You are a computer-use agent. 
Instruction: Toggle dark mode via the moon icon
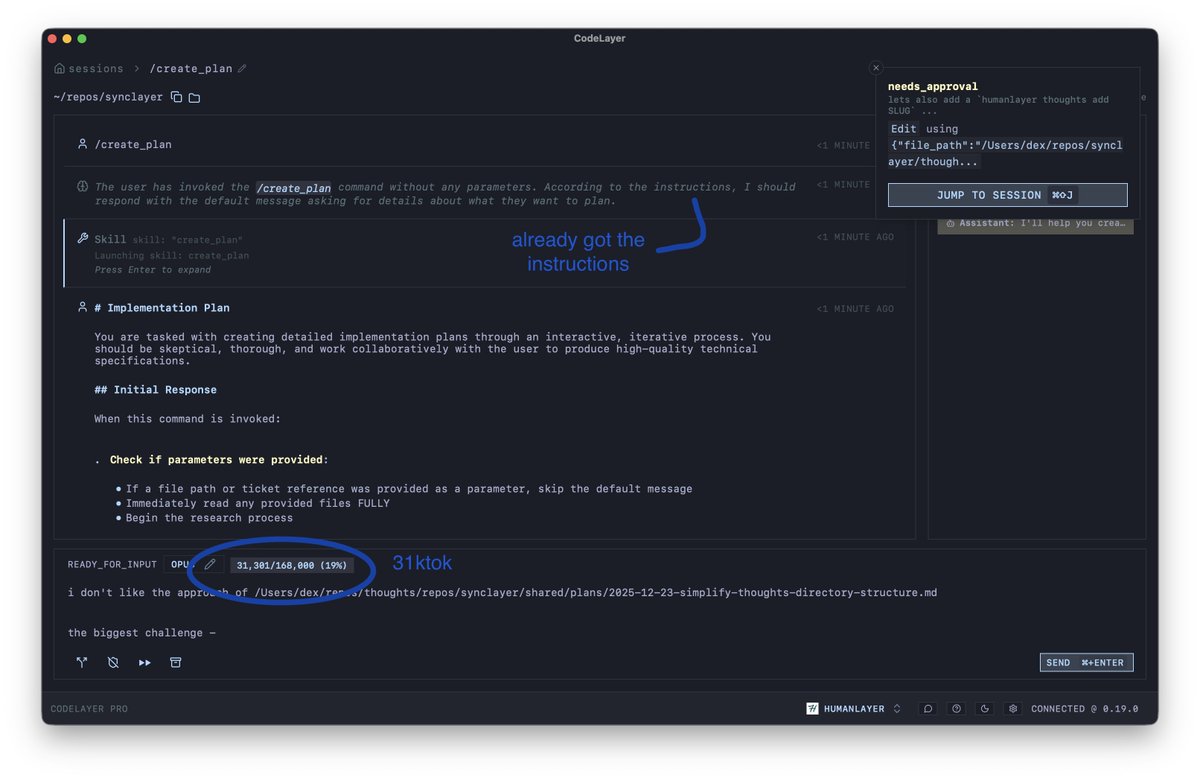(984, 708)
